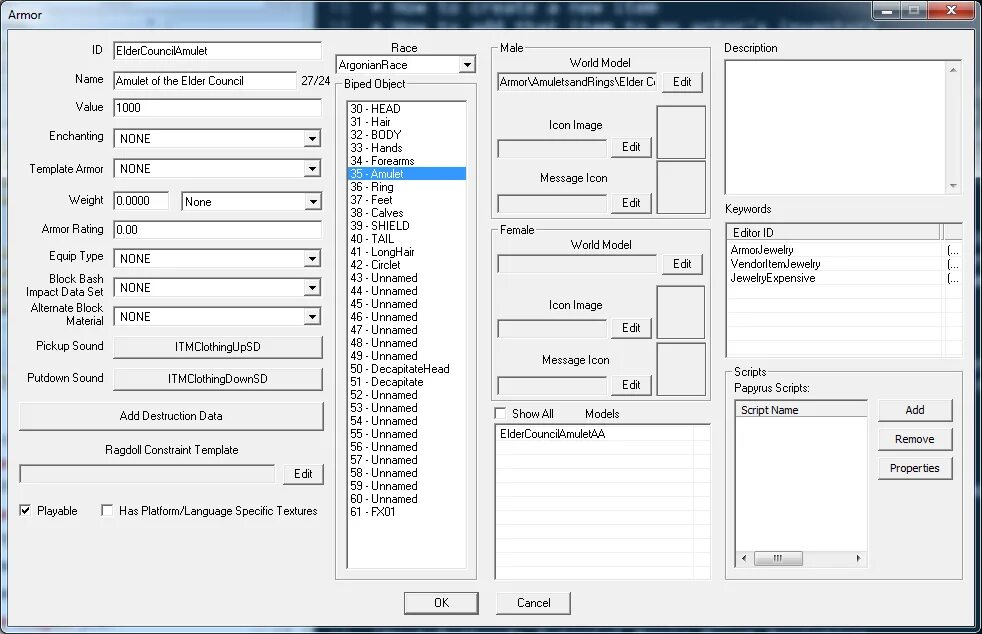This screenshot has height=634, width=982.
Task: Toggle the Playable checkbox
Action: [25, 511]
